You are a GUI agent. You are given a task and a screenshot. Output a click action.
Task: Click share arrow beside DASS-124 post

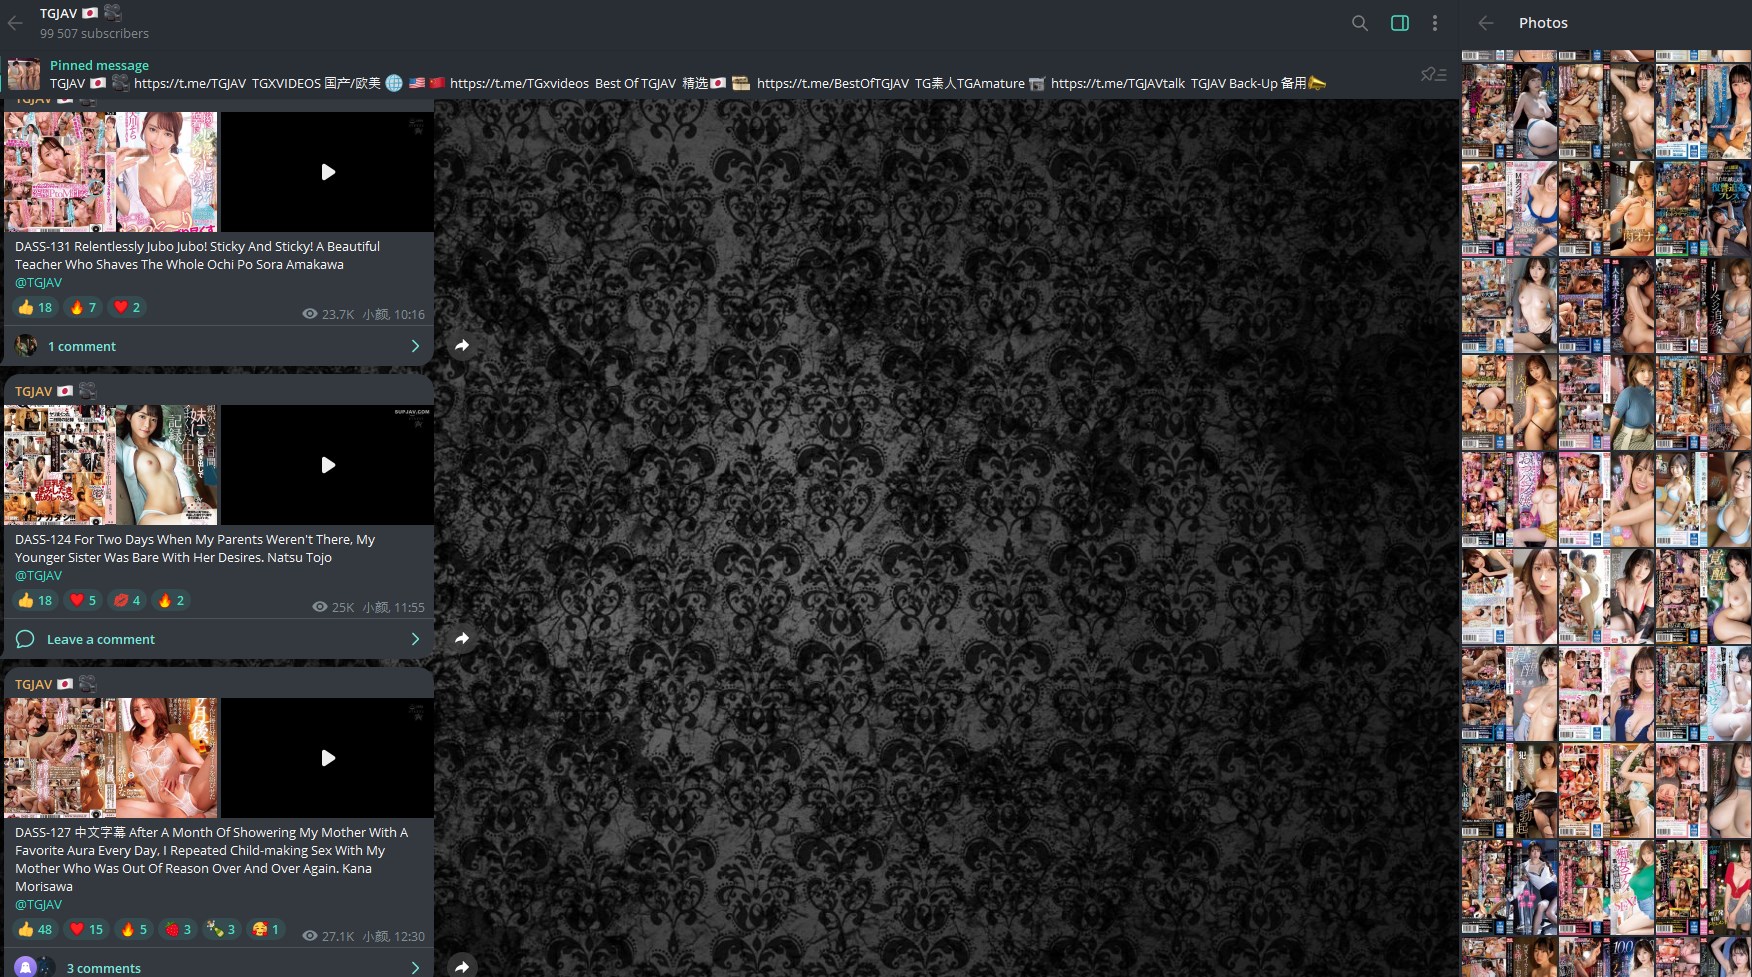462,639
